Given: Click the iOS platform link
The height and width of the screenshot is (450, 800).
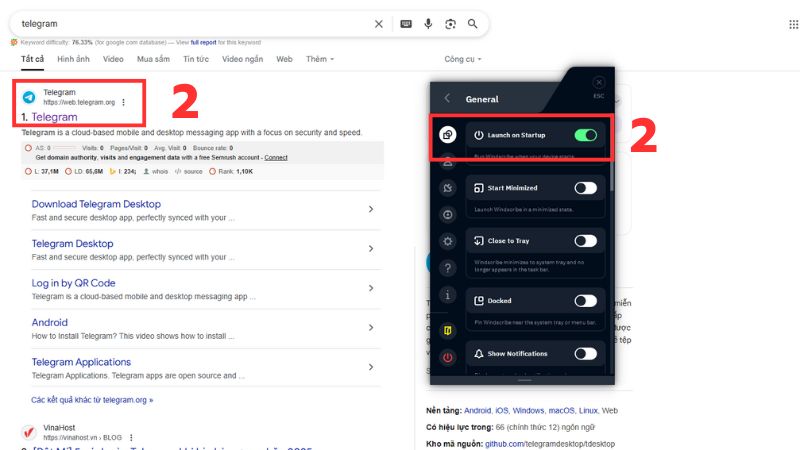Looking at the screenshot, I should click(502, 411).
